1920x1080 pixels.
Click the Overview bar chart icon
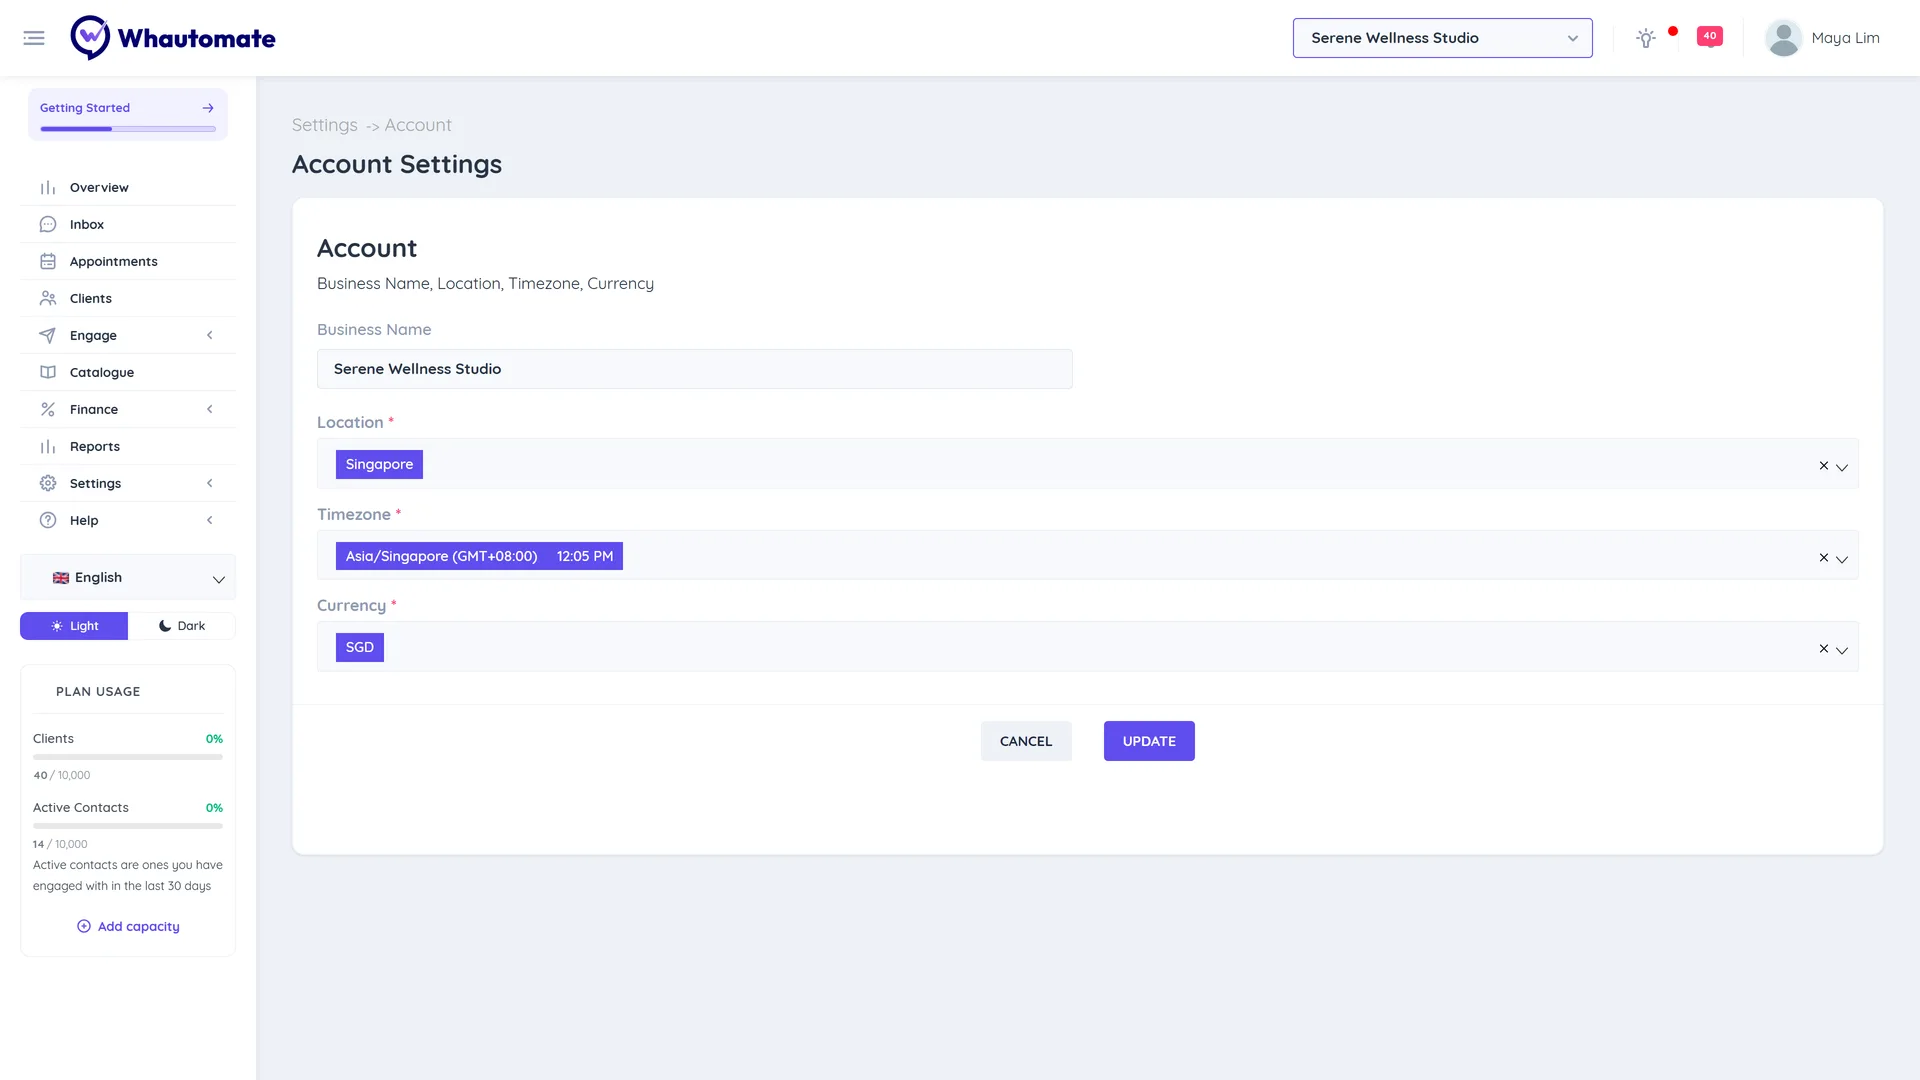click(x=48, y=187)
